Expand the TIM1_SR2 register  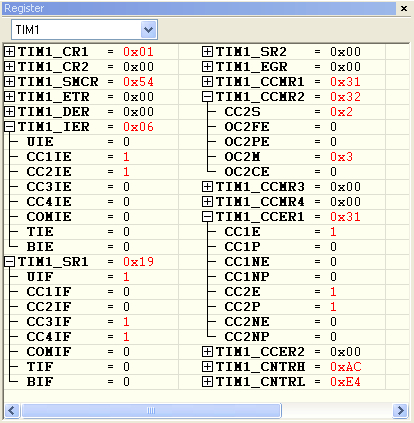(207, 52)
